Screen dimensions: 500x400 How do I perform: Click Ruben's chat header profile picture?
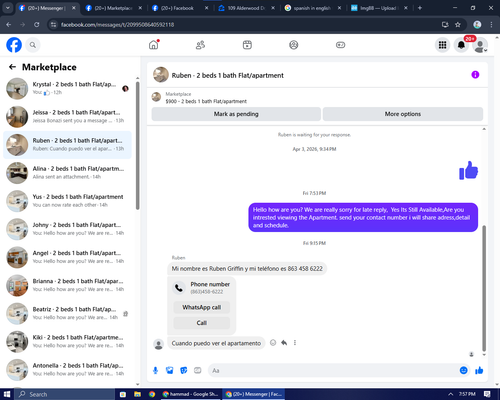pyautogui.click(x=161, y=75)
